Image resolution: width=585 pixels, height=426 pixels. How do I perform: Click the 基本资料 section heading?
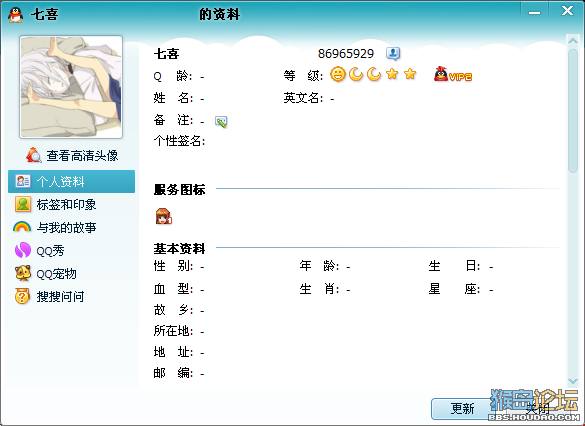pyautogui.click(x=179, y=248)
